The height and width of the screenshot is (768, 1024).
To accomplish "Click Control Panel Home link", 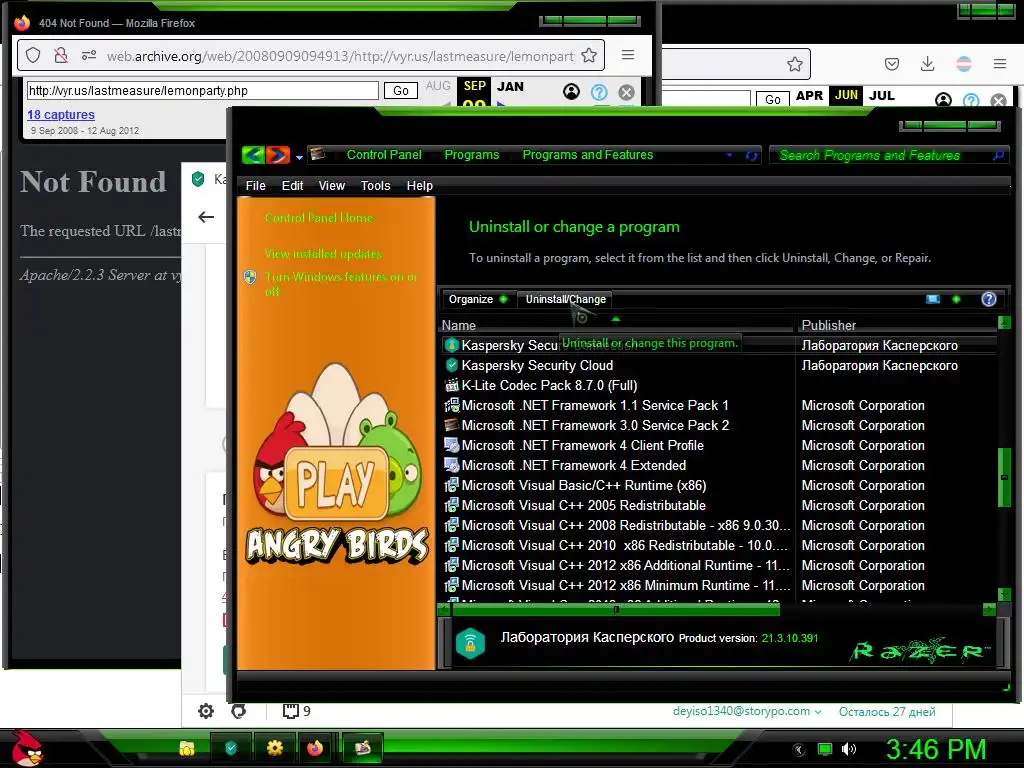I will click(x=319, y=217).
